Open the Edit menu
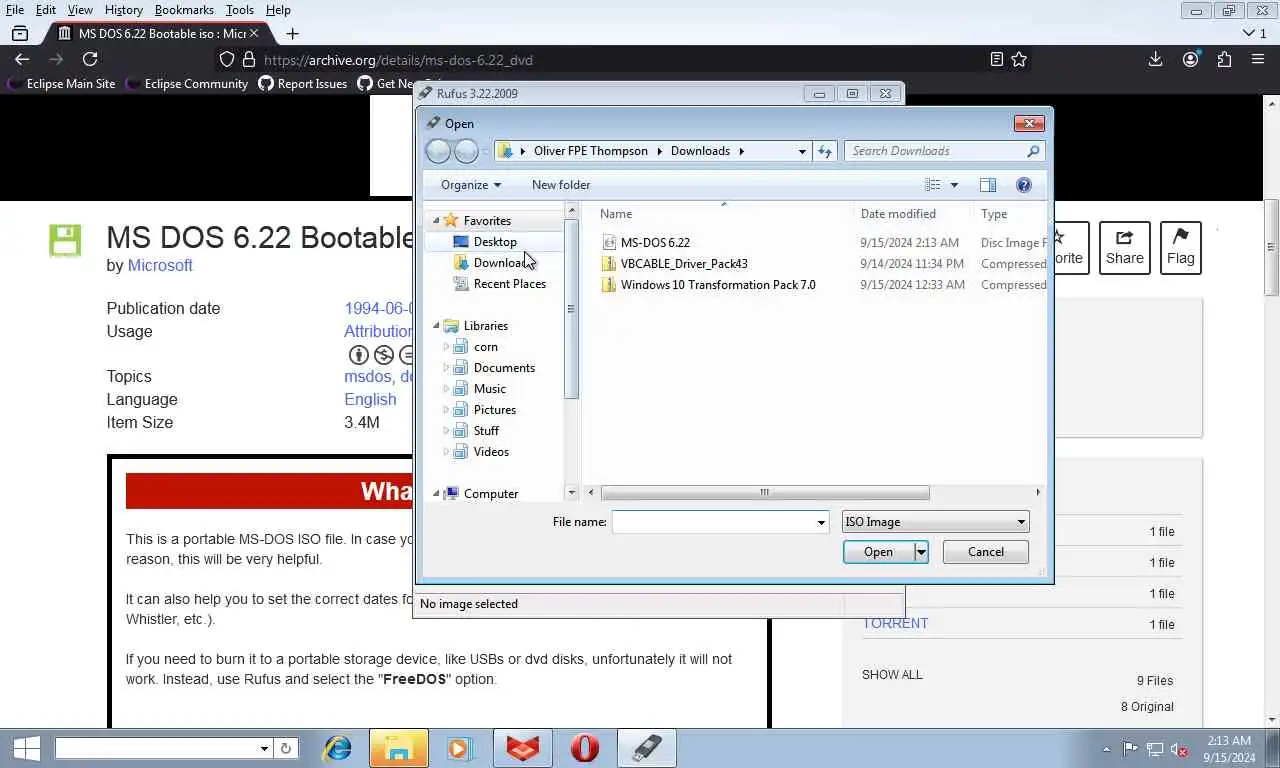Screen dimensions: 1280x768 [x=46, y=10]
